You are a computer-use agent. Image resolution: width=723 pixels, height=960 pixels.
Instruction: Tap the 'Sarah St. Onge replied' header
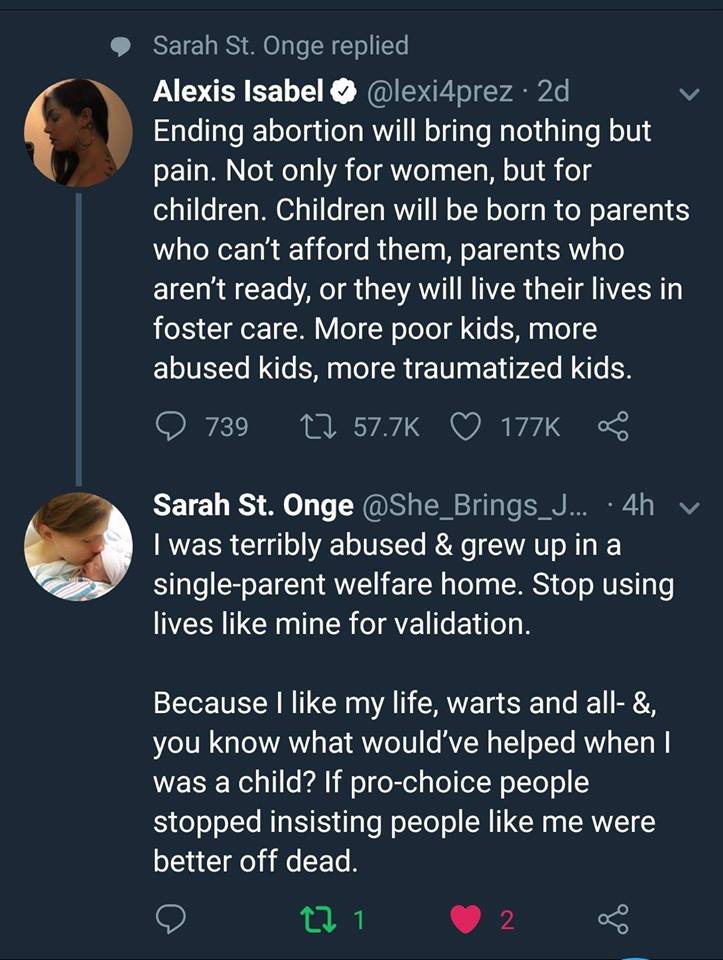pos(281,45)
